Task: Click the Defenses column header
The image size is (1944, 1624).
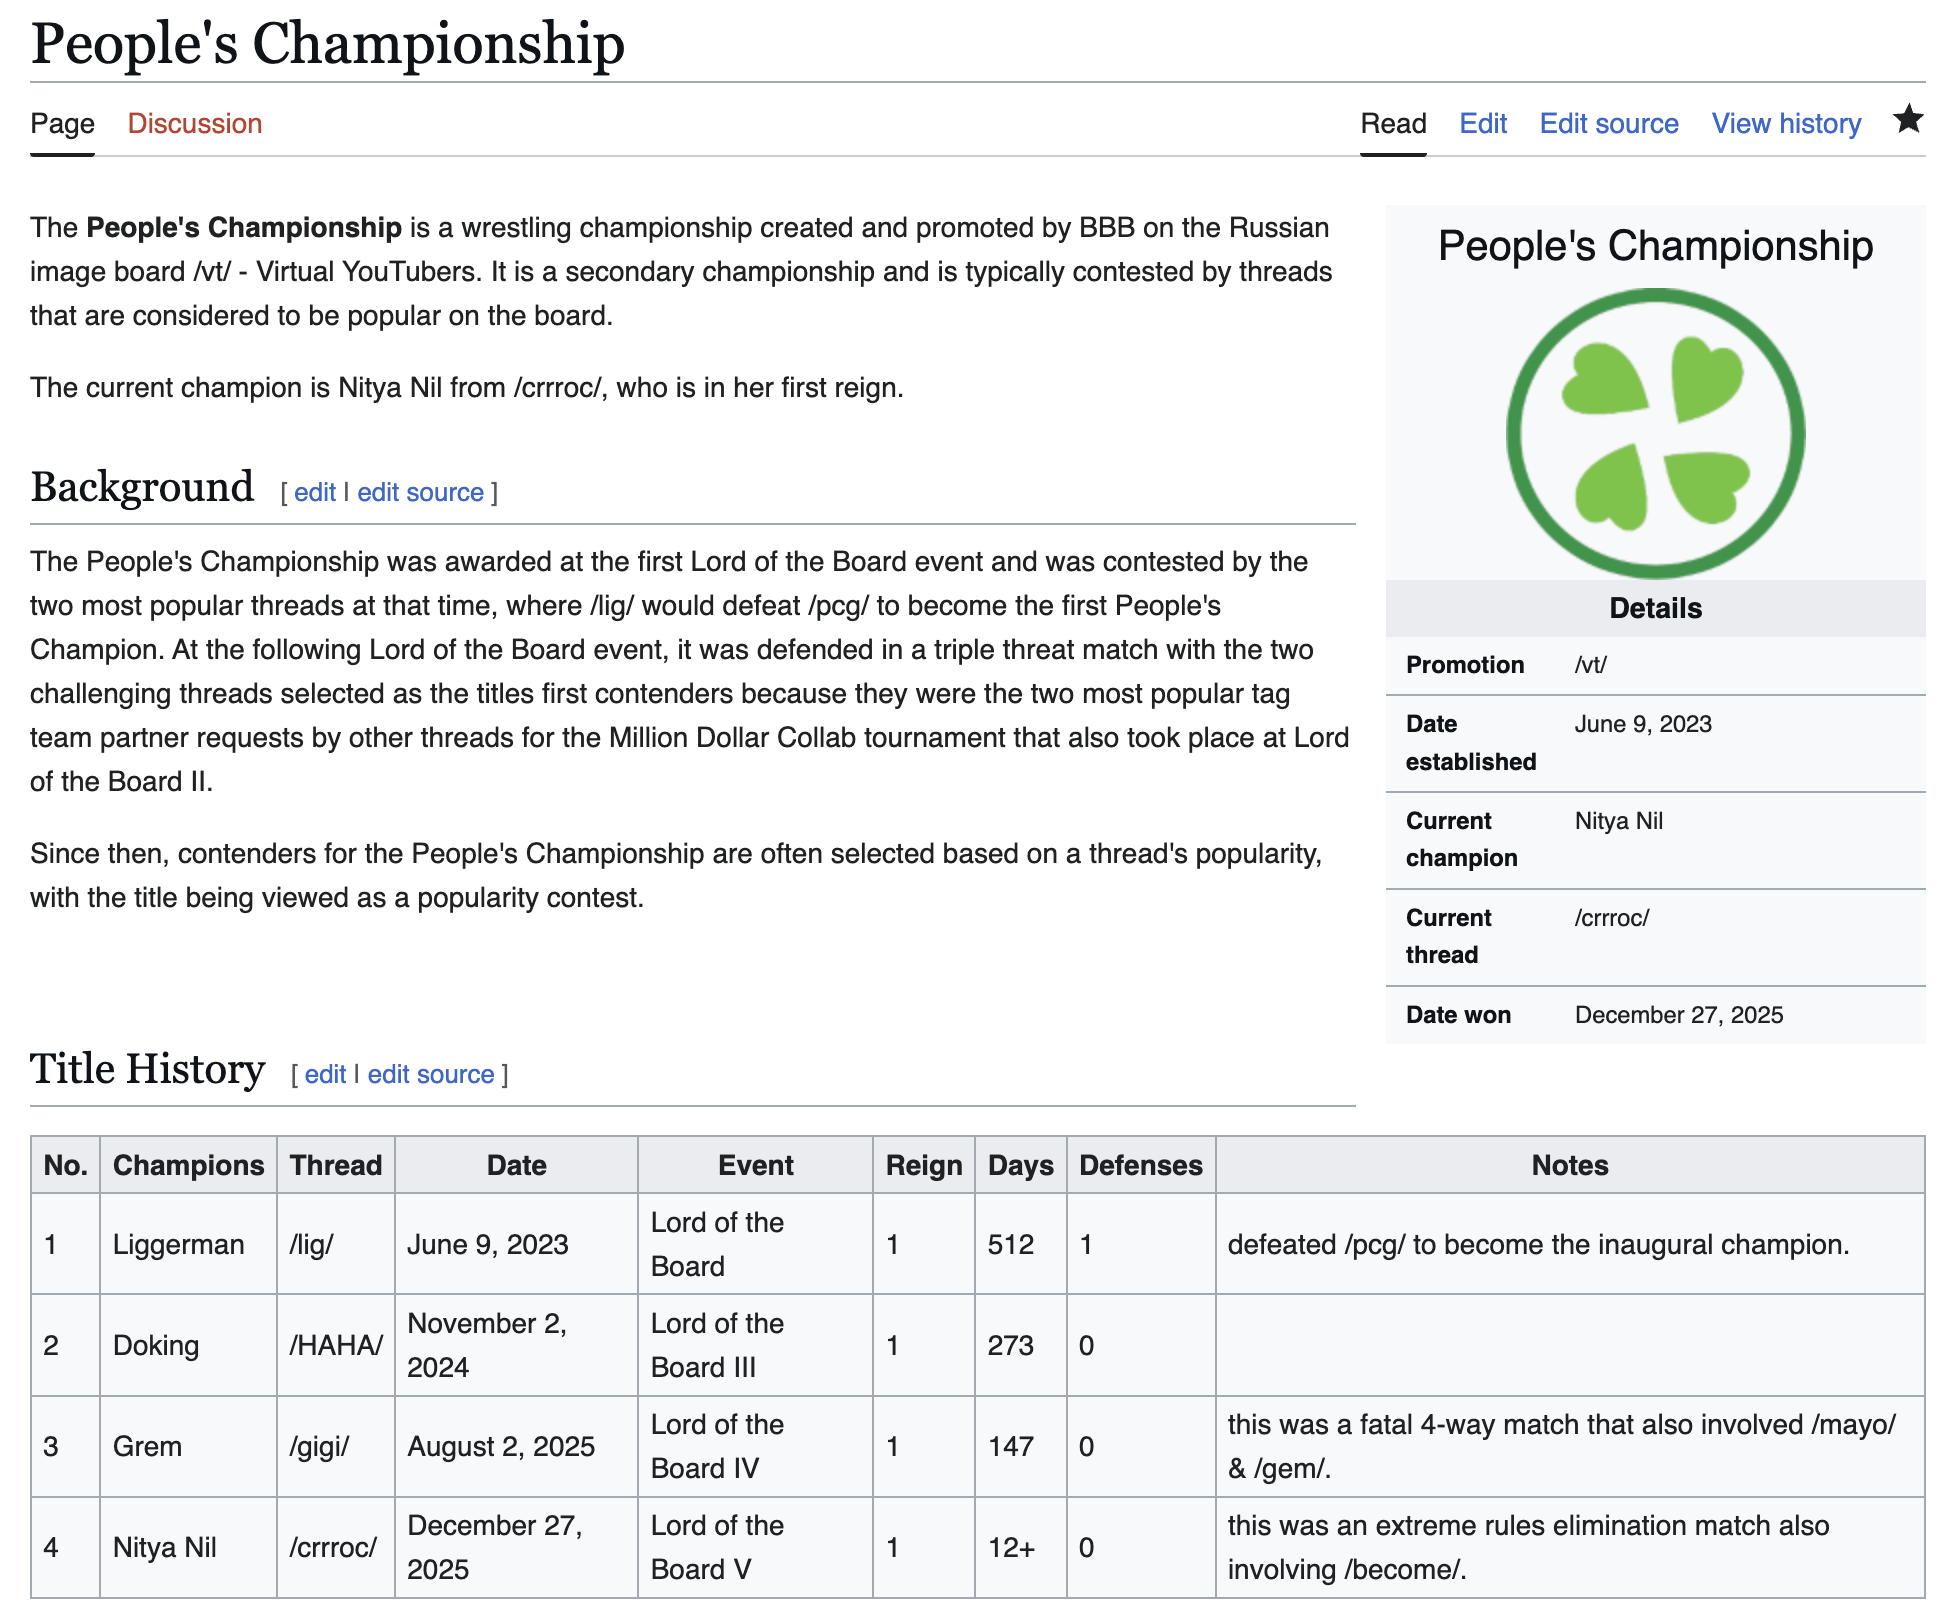Action: (x=1140, y=1165)
